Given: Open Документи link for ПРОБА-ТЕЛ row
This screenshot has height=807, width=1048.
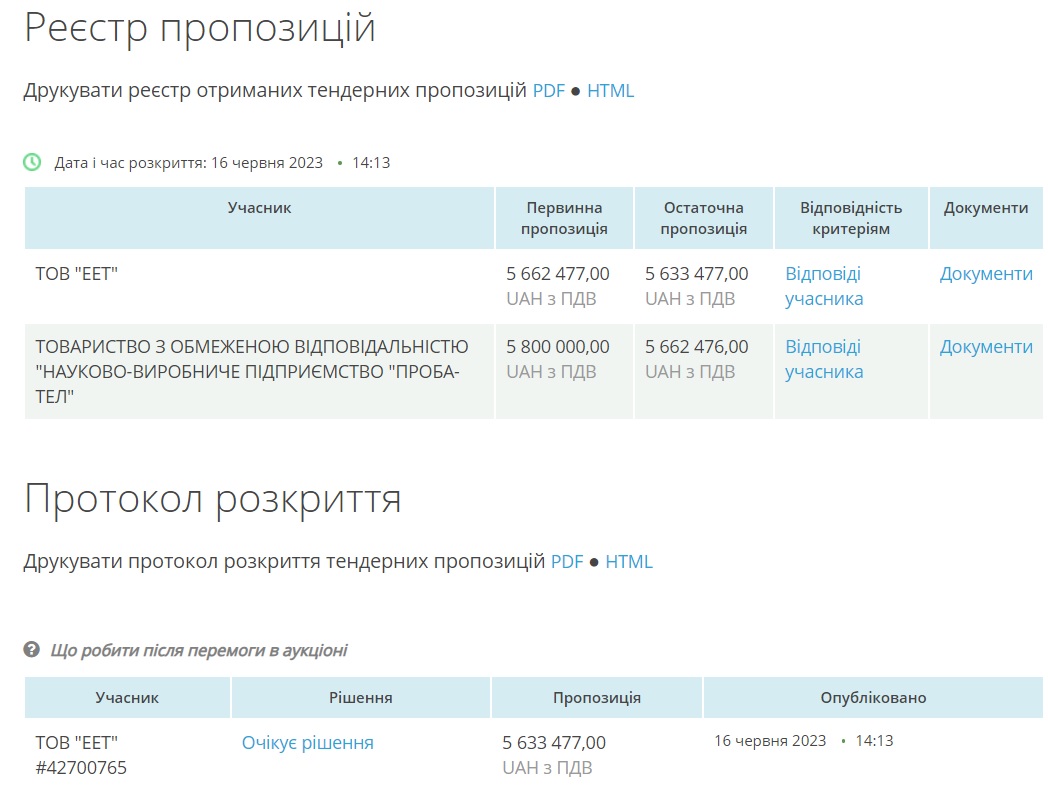Looking at the screenshot, I should point(986,347).
